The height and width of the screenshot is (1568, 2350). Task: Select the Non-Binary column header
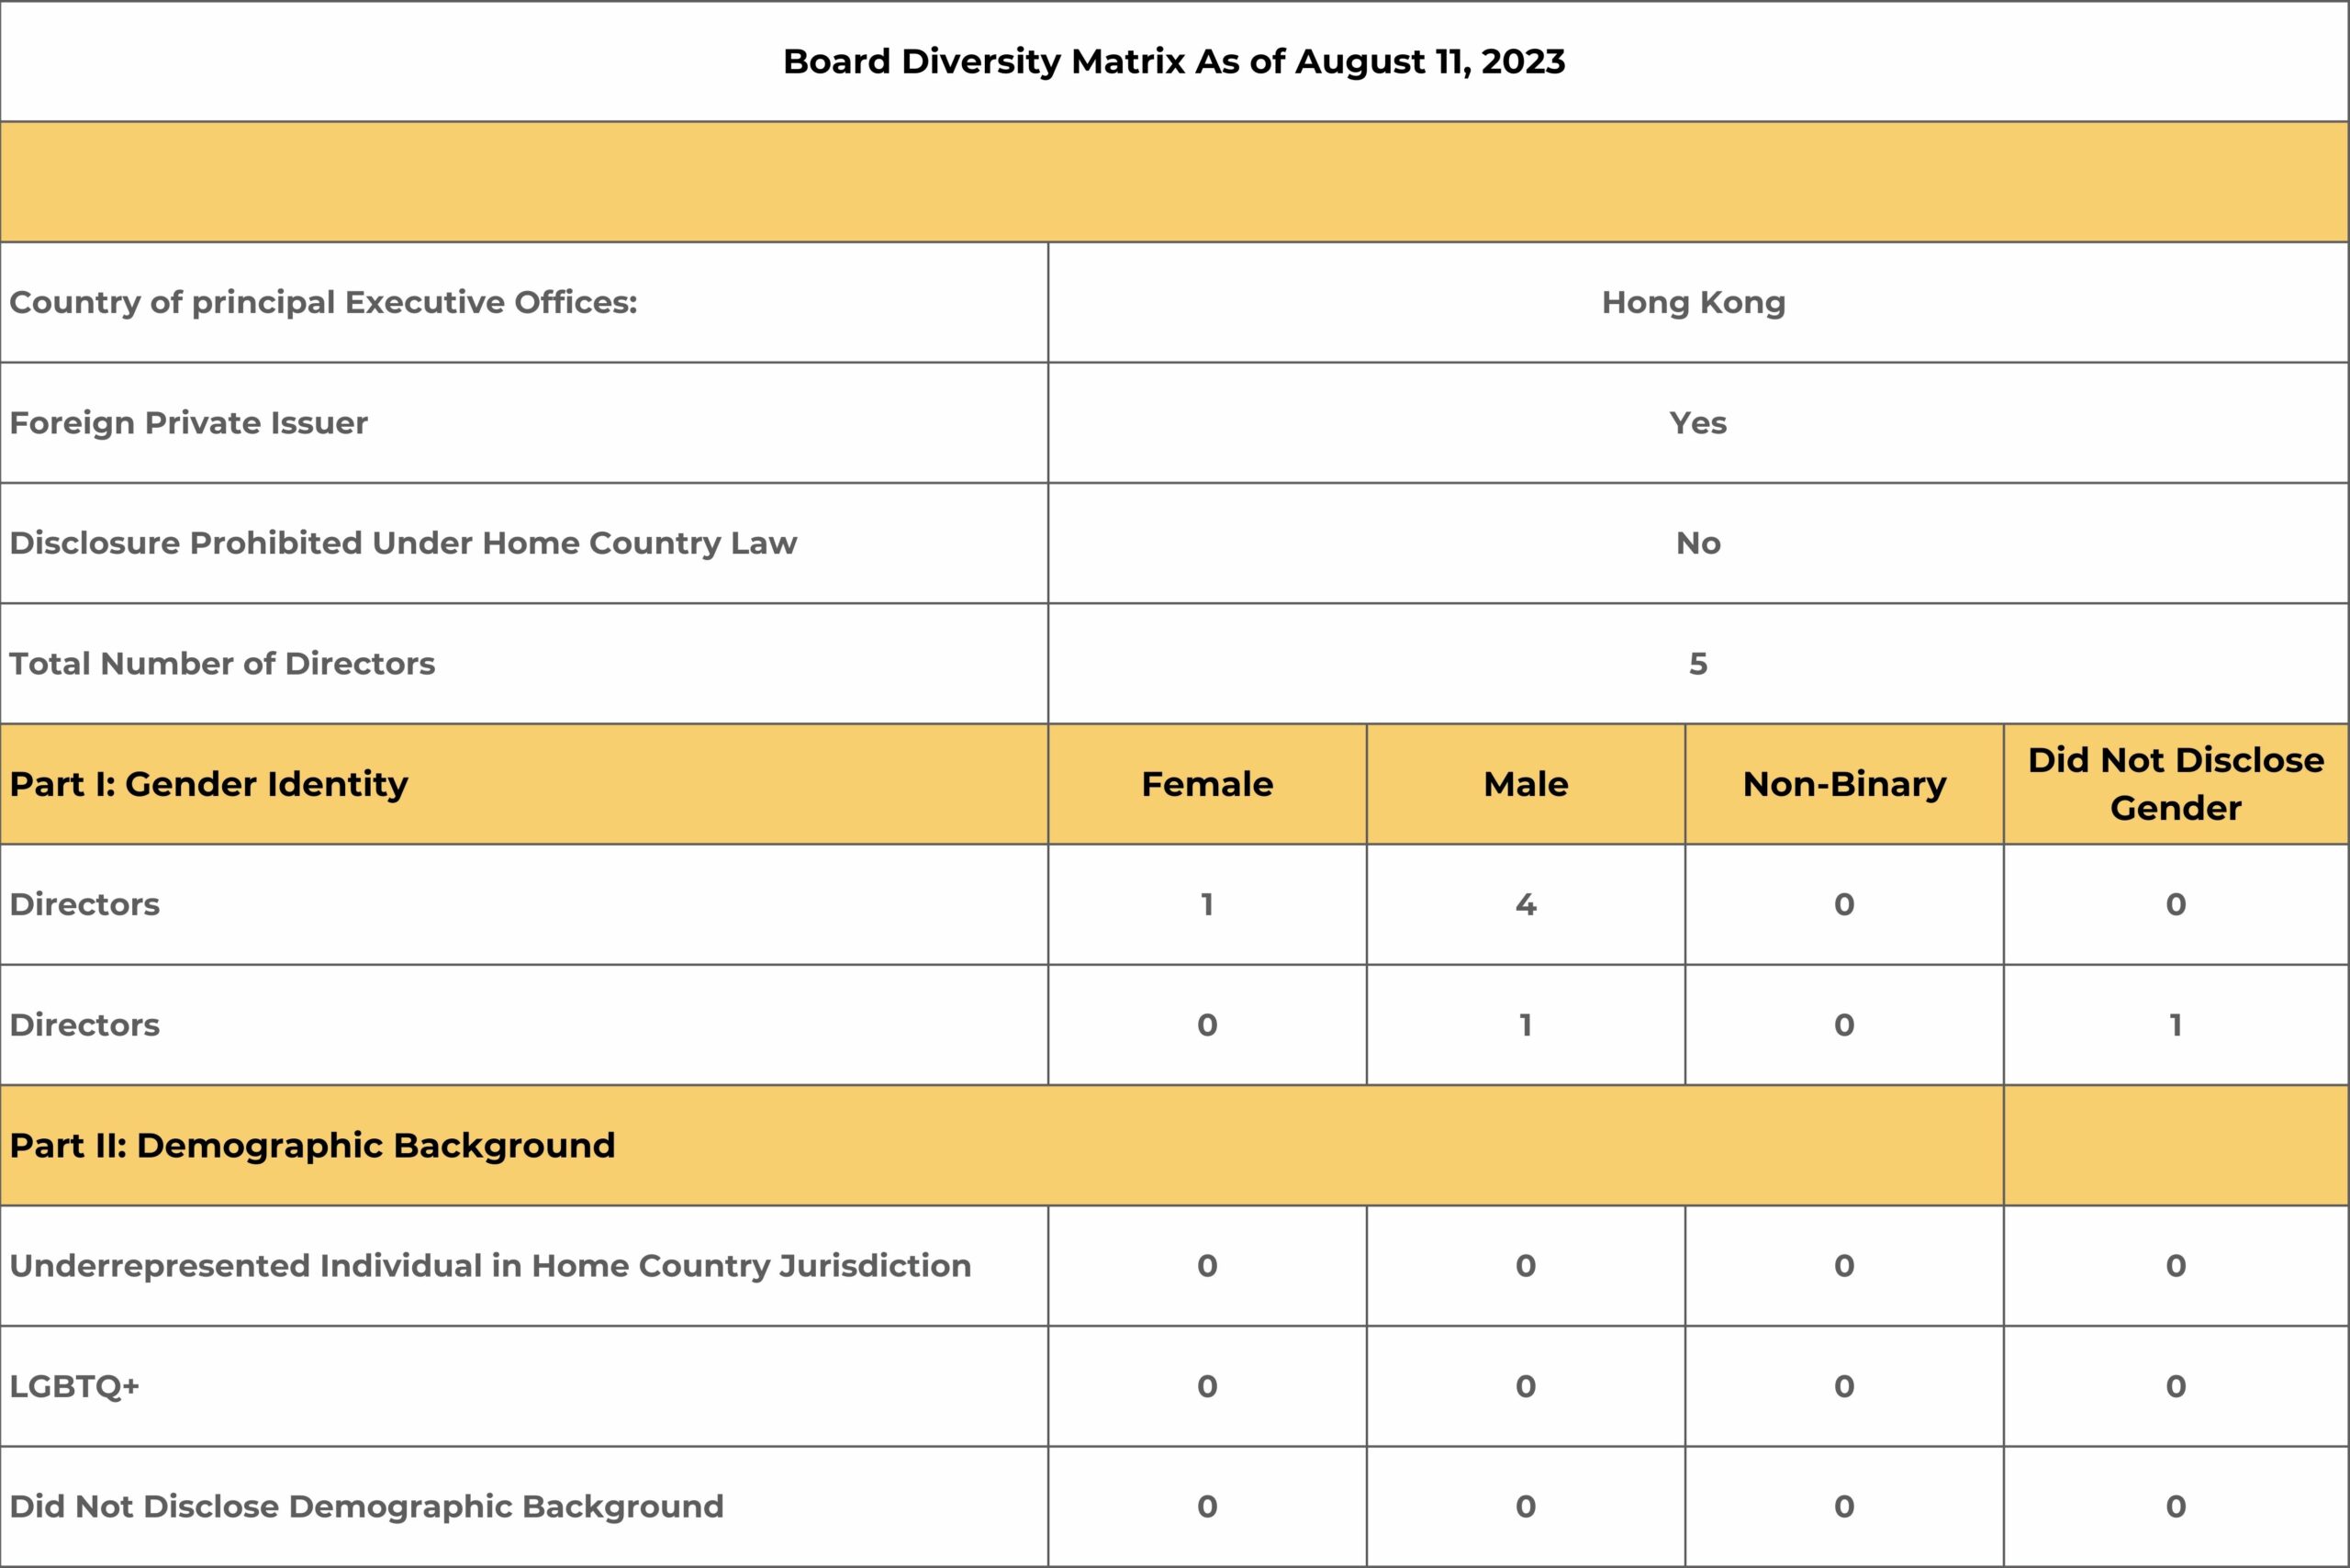[x=1844, y=784]
